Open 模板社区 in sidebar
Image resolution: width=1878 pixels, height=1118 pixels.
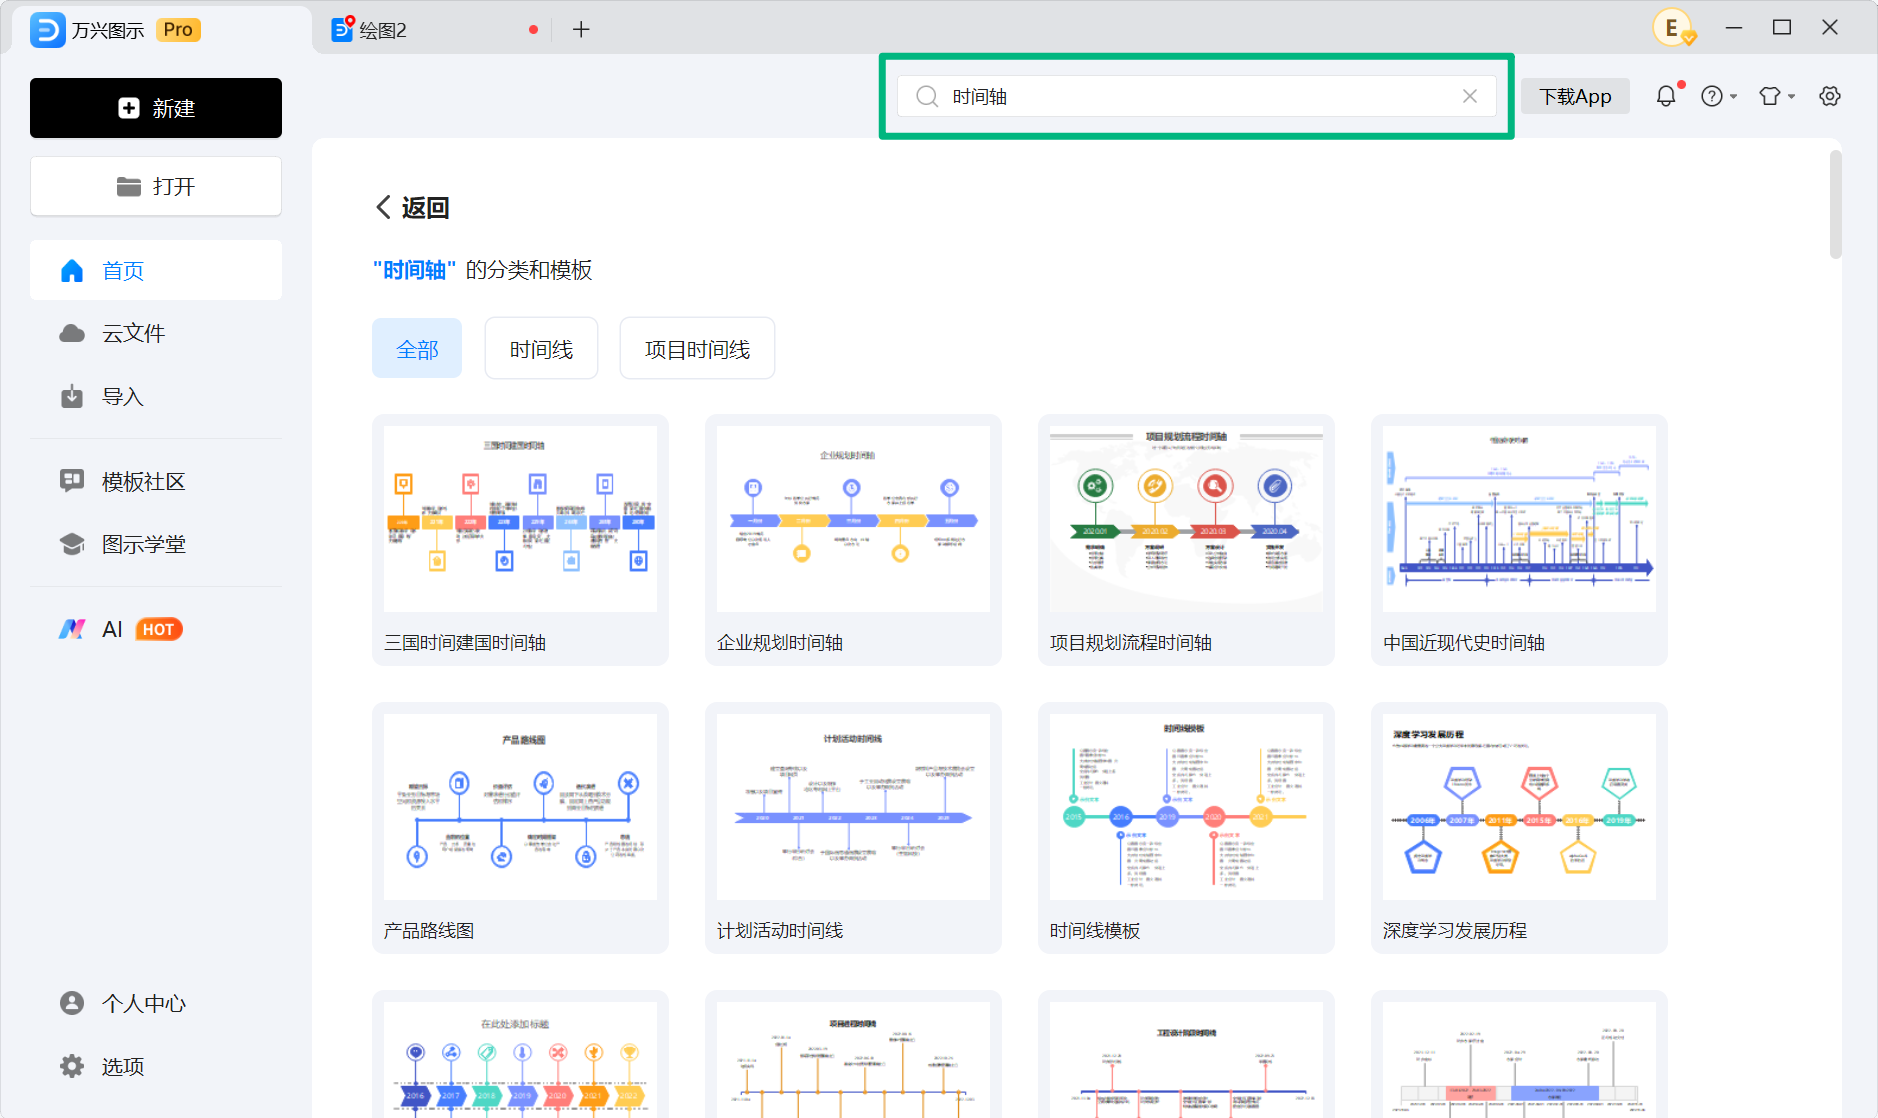pos(156,481)
